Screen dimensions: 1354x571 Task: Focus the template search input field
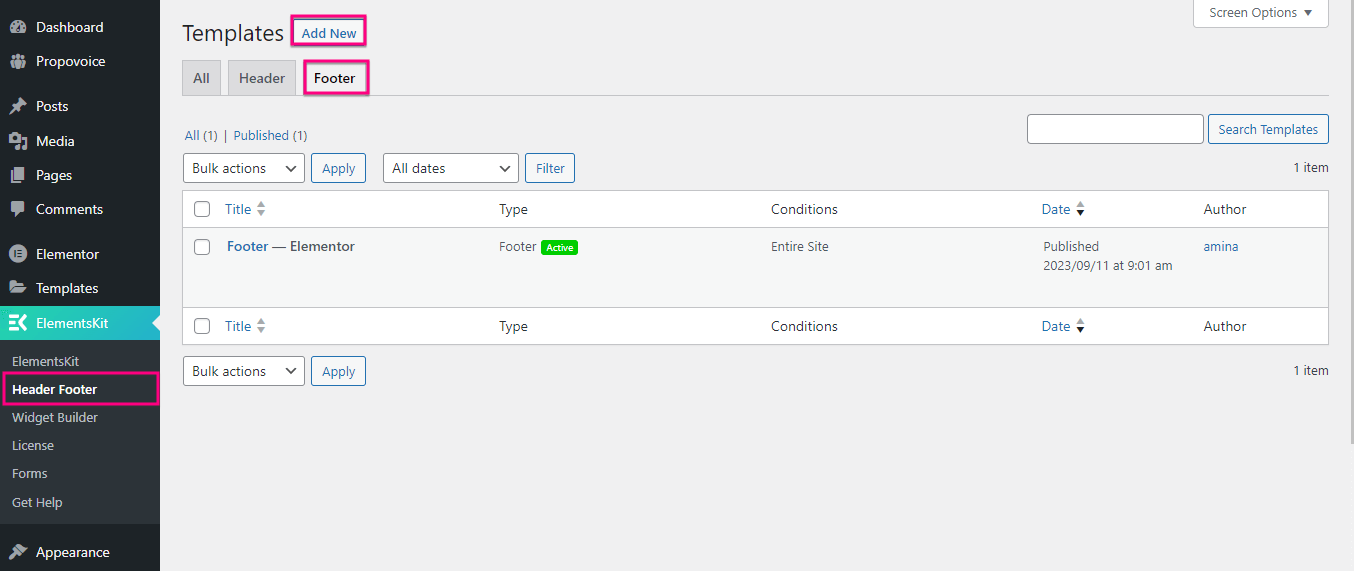1115,129
